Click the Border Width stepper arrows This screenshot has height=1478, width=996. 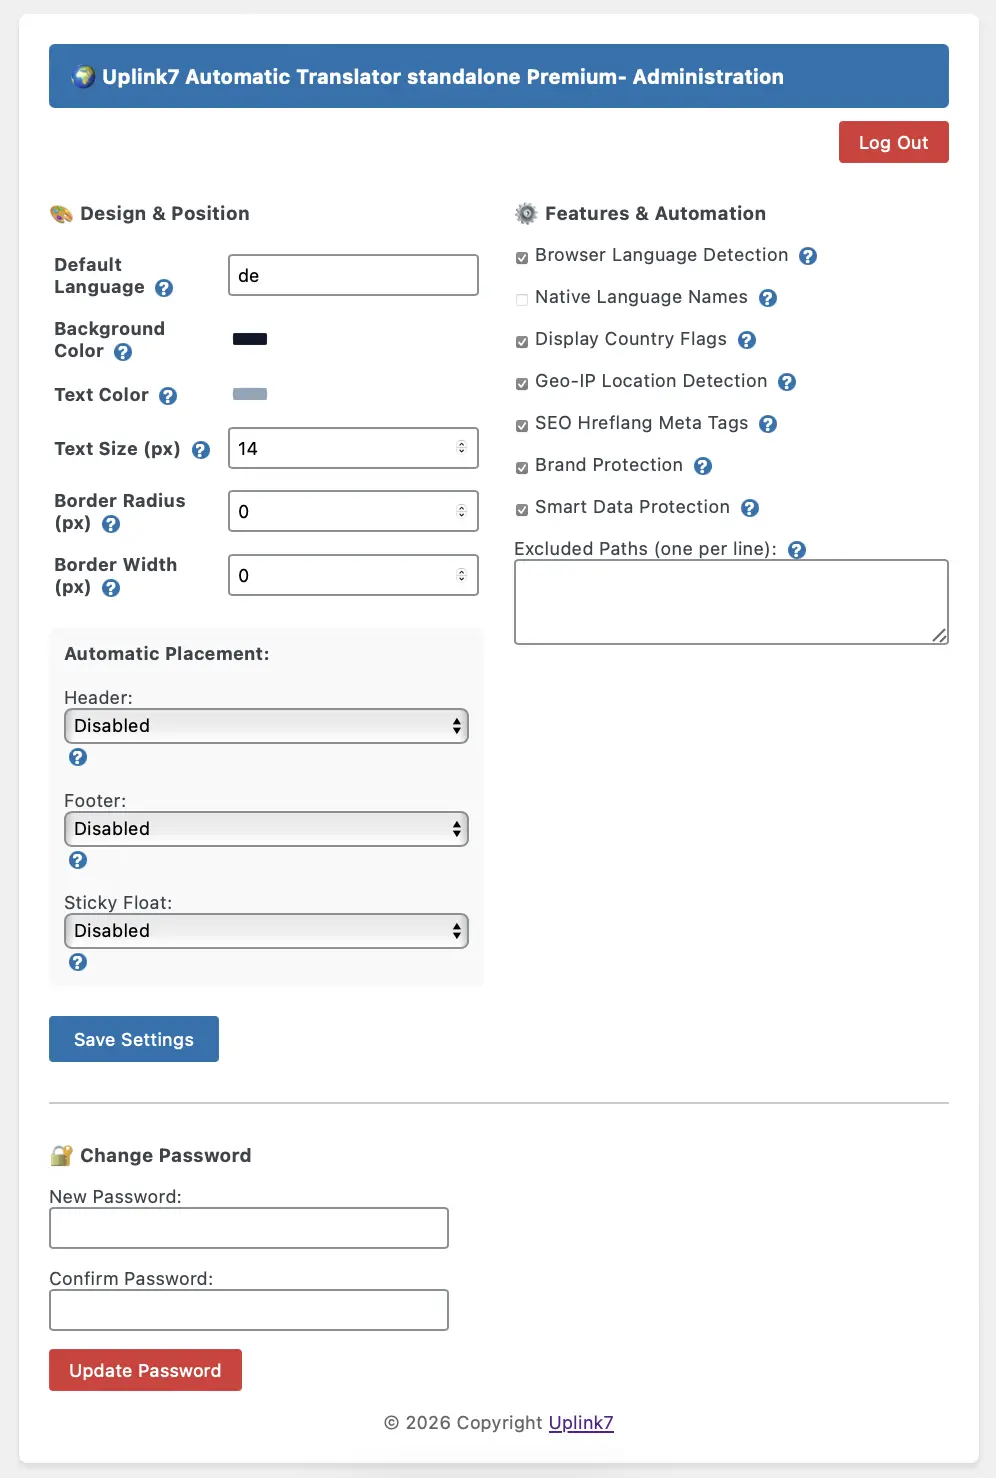(x=461, y=575)
